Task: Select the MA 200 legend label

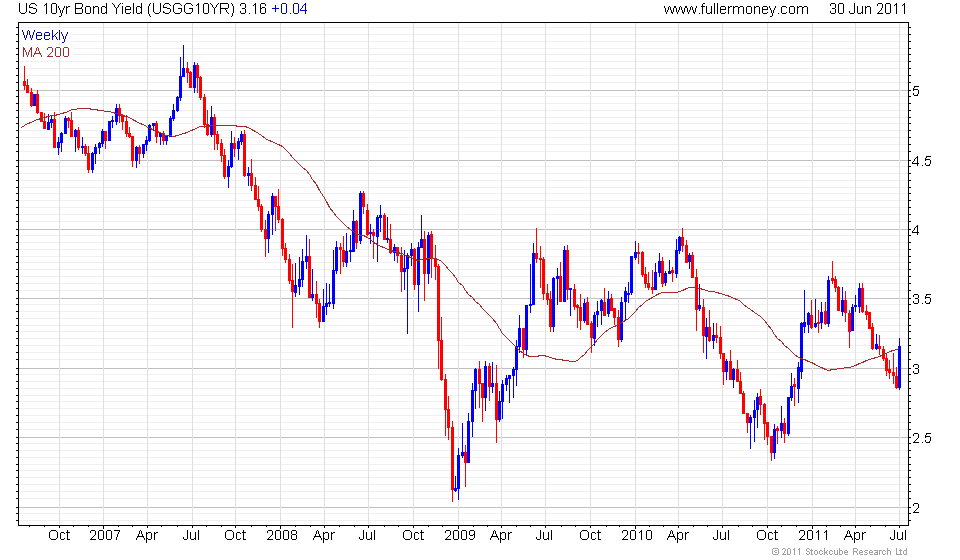Action: point(46,53)
